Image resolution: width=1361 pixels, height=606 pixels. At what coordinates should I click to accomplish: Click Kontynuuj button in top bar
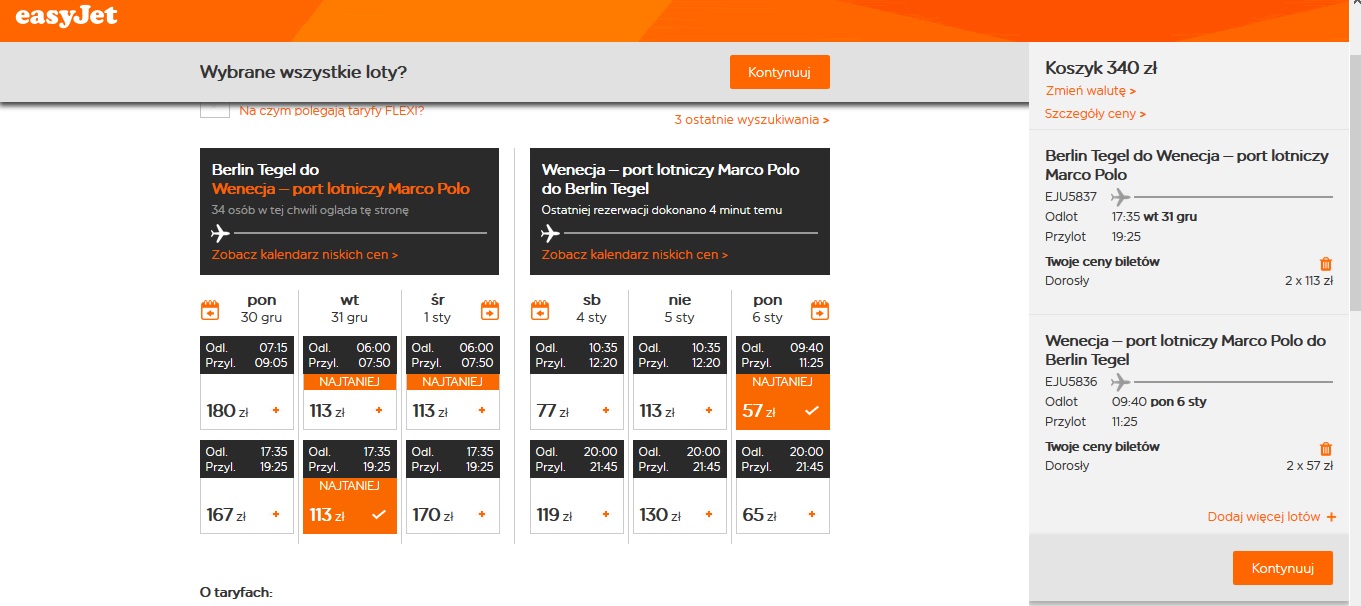coord(780,72)
